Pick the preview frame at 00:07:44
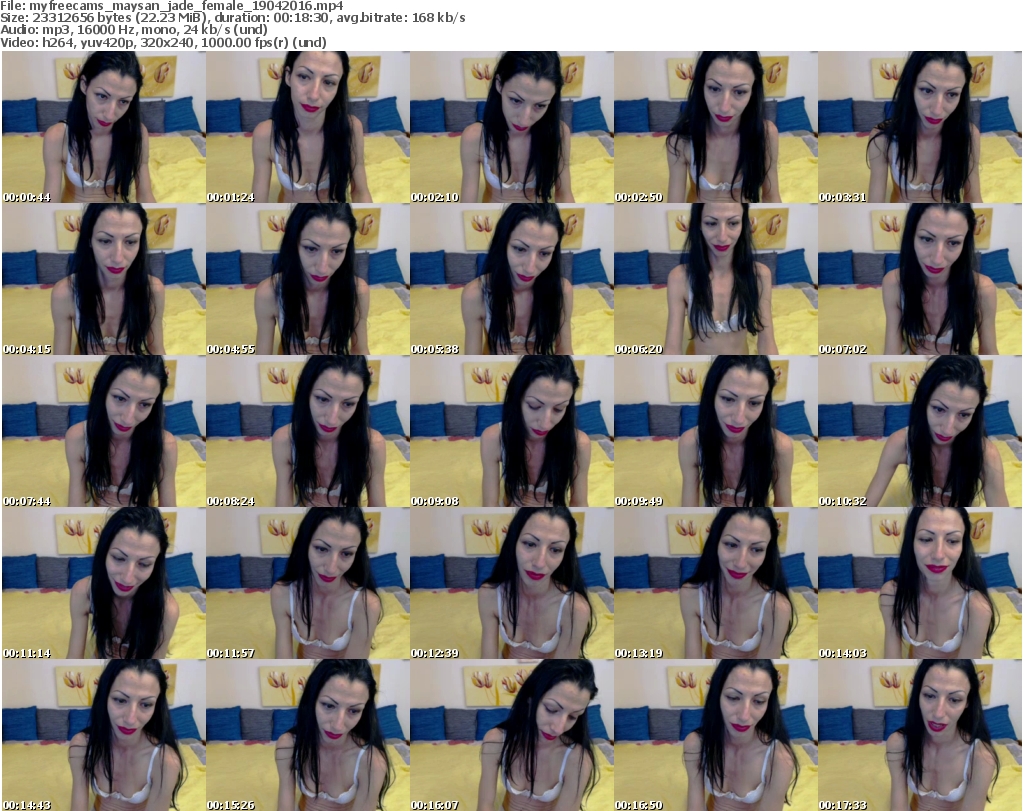This screenshot has width=1024, height=811. [104, 431]
